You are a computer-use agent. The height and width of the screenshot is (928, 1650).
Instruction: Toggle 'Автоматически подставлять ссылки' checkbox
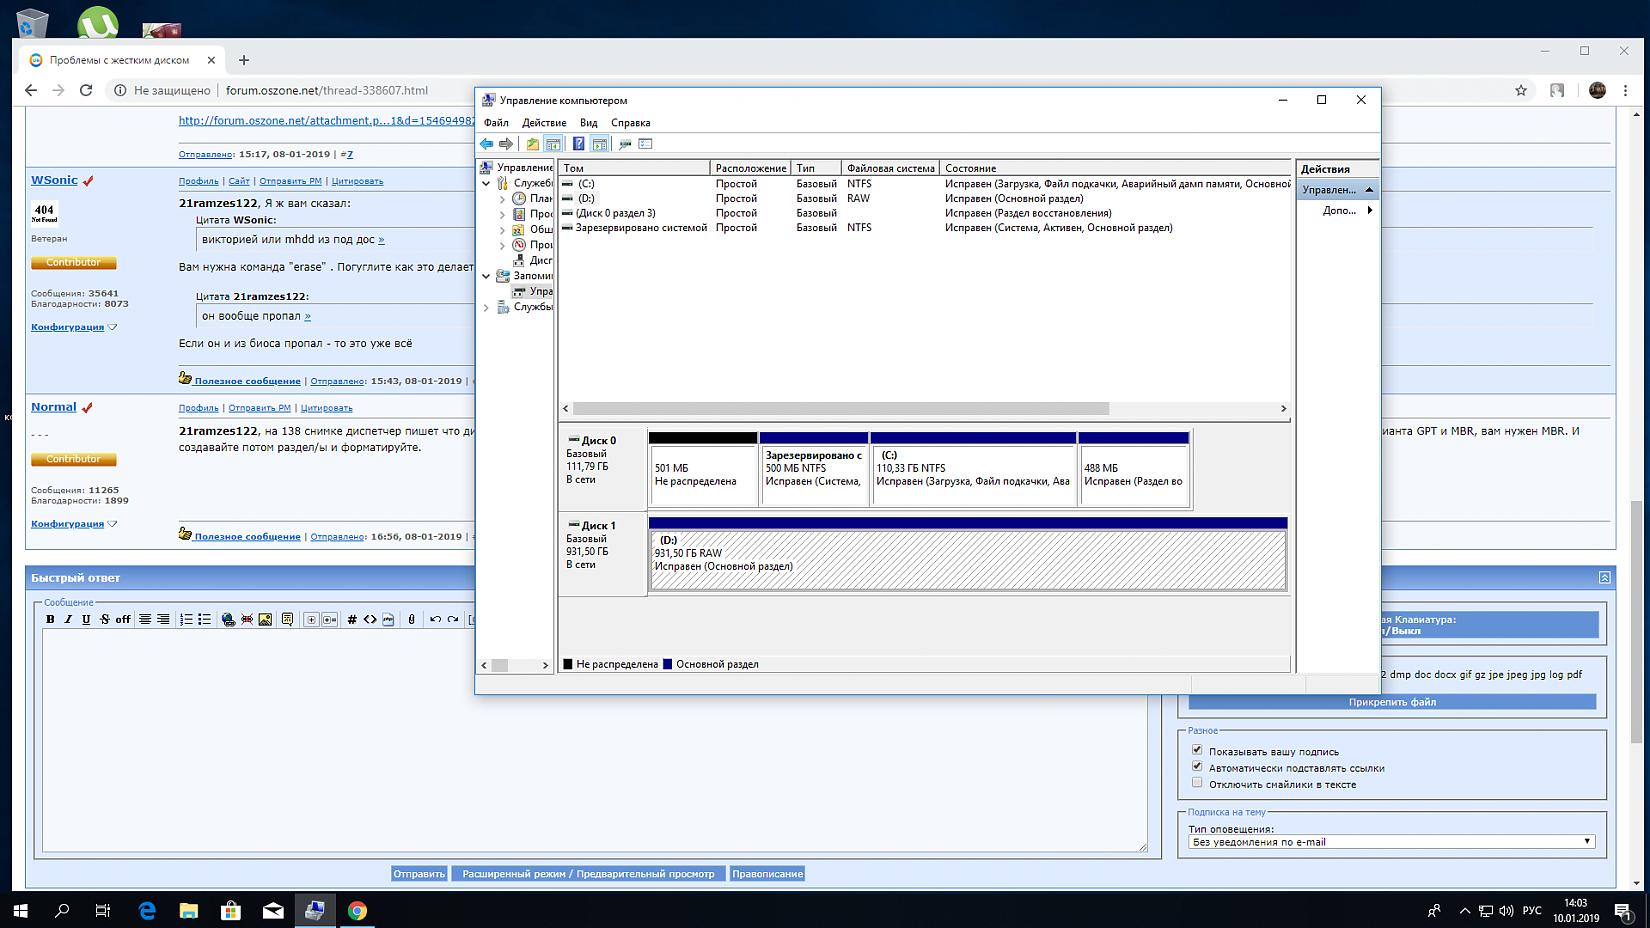[1197, 767]
